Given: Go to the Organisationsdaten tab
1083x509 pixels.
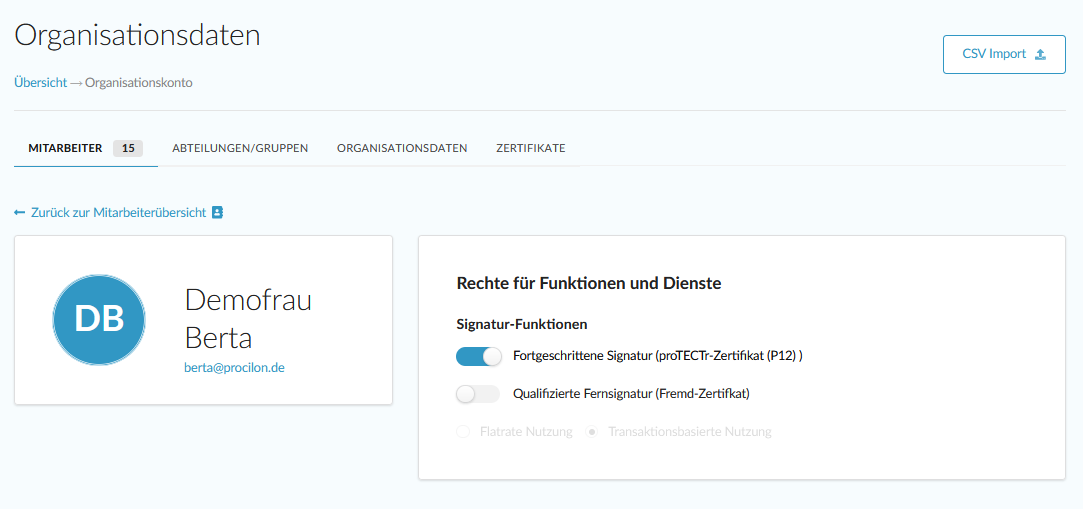Looking at the screenshot, I should (x=402, y=148).
